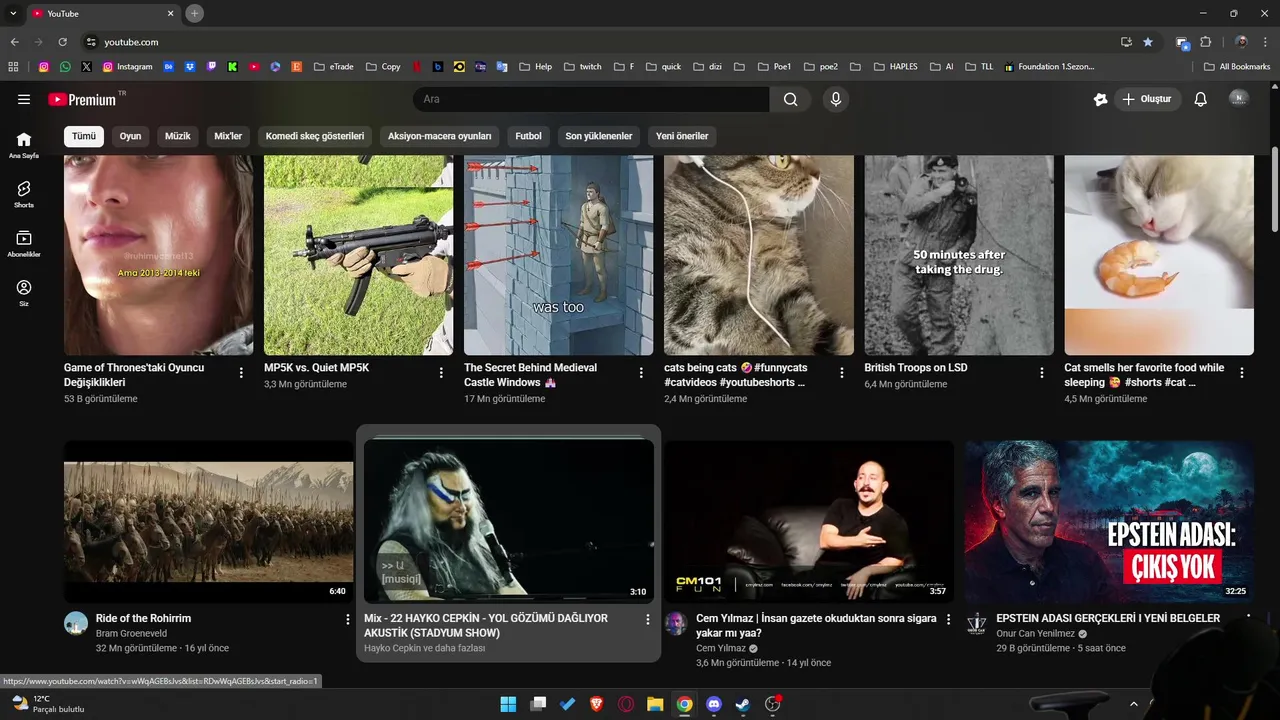Click the Oluştur create button
The width and height of the screenshot is (1280, 720).
coord(1147,99)
